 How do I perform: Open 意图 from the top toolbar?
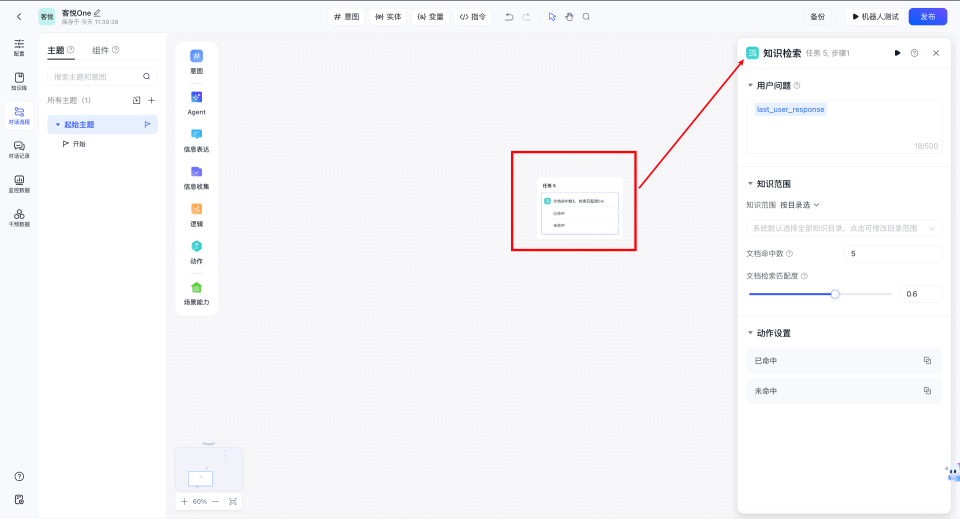[347, 17]
